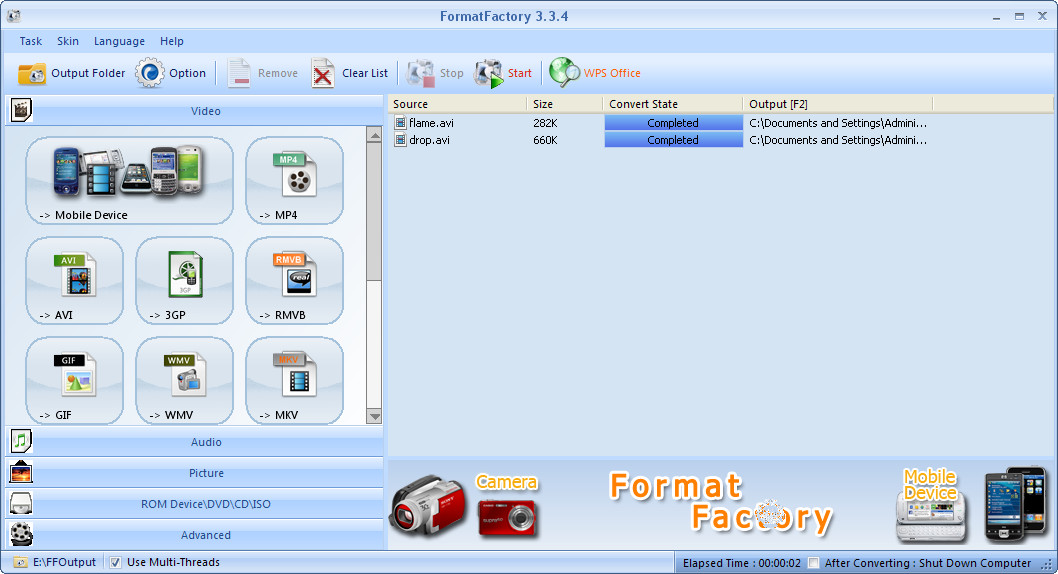This screenshot has height=574, width=1058.
Task: Expand the Advanced category panel
Action: (x=194, y=535)
